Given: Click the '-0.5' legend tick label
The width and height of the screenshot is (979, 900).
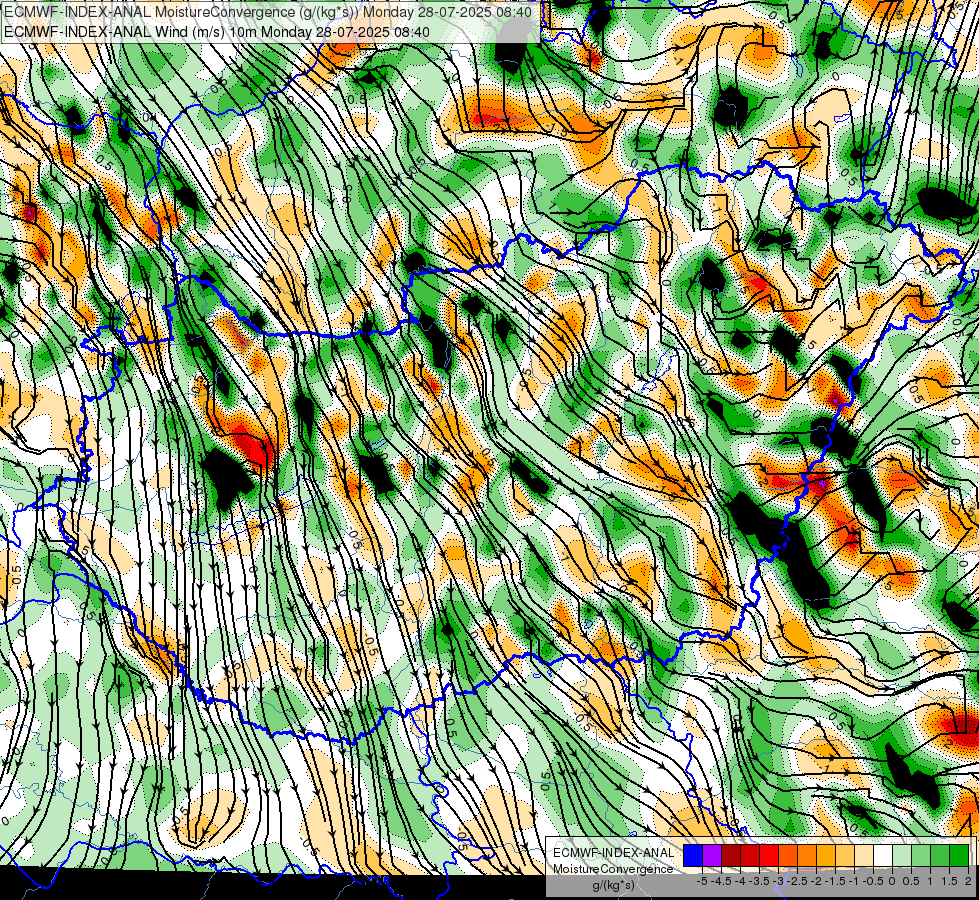Looking at the screenshot, I should point(873,881).
